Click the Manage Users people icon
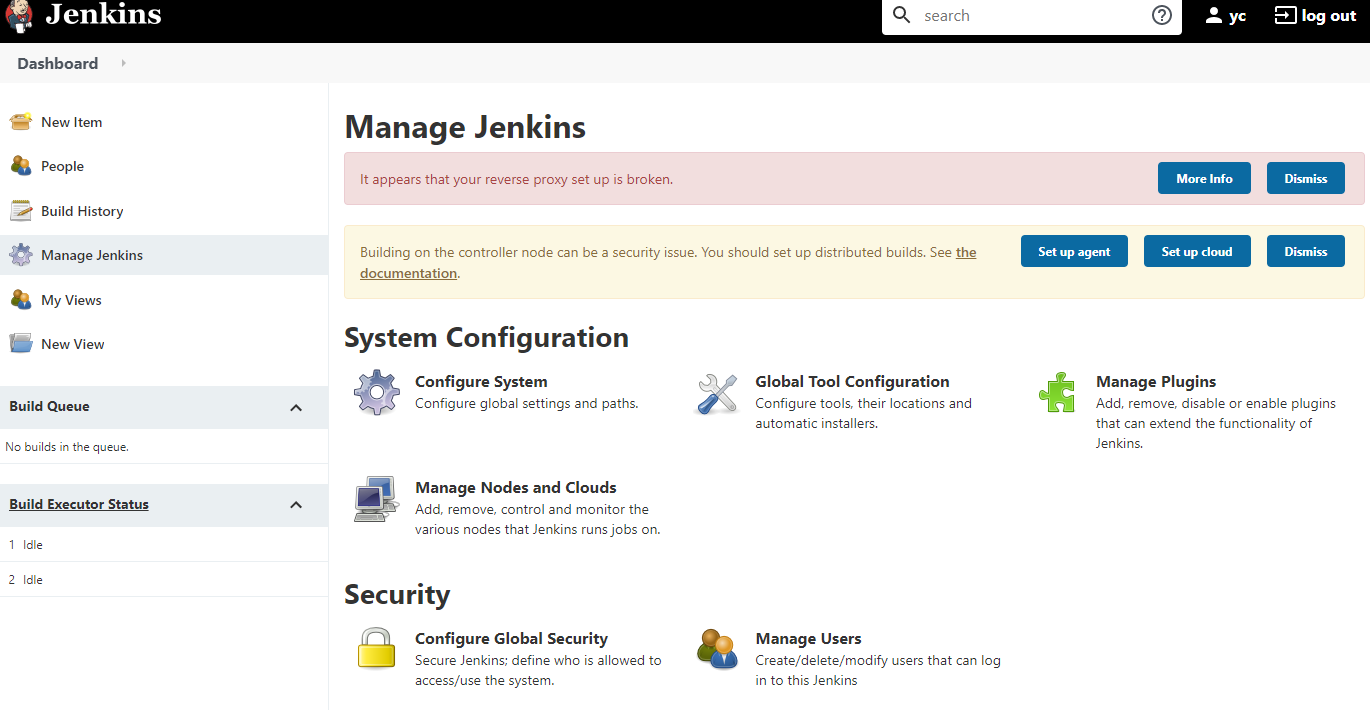 pos(717,649)
